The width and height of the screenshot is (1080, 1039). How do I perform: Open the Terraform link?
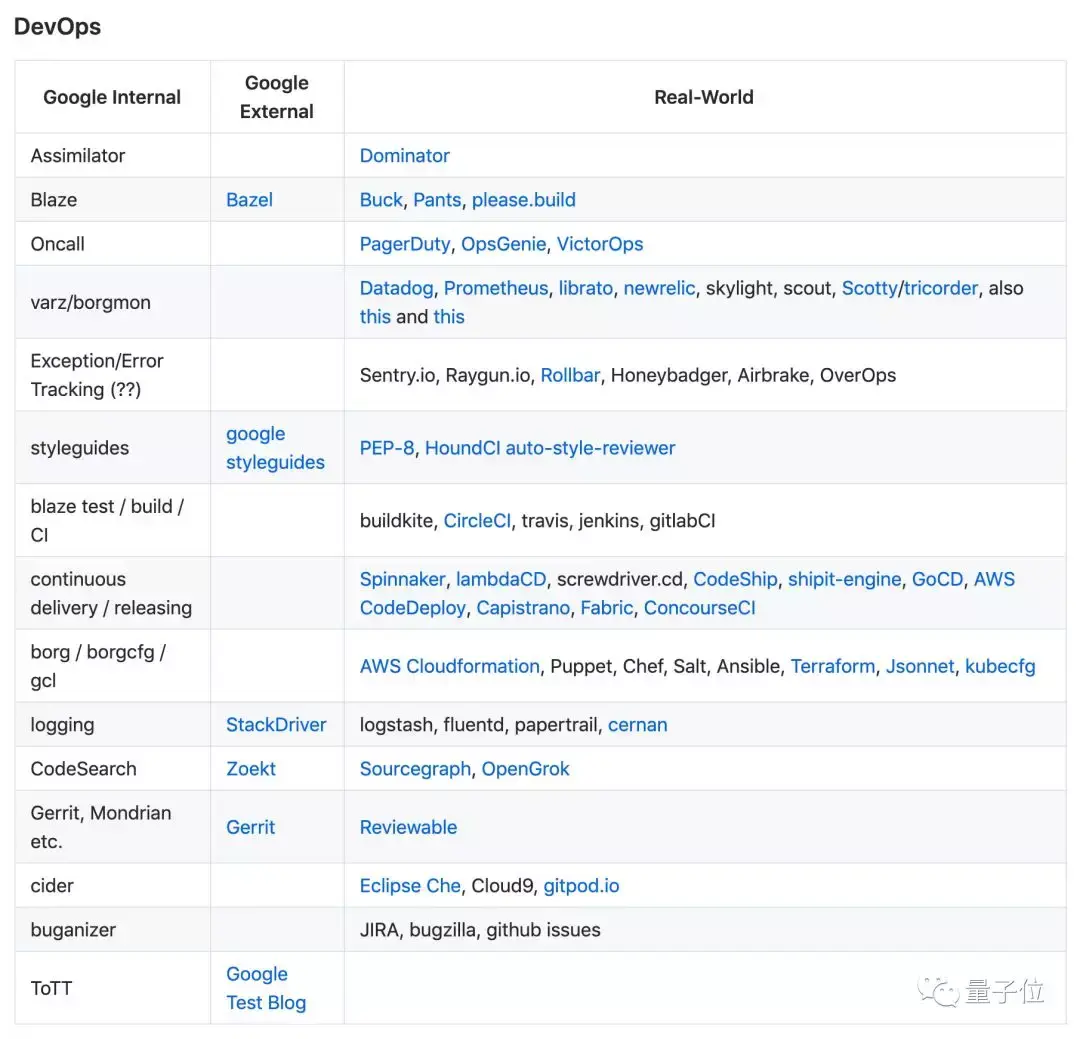[832, 666]
